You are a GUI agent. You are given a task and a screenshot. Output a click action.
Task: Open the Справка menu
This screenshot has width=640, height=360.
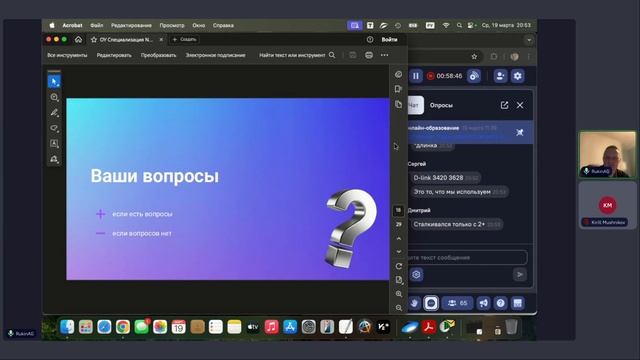click(223, 25)
